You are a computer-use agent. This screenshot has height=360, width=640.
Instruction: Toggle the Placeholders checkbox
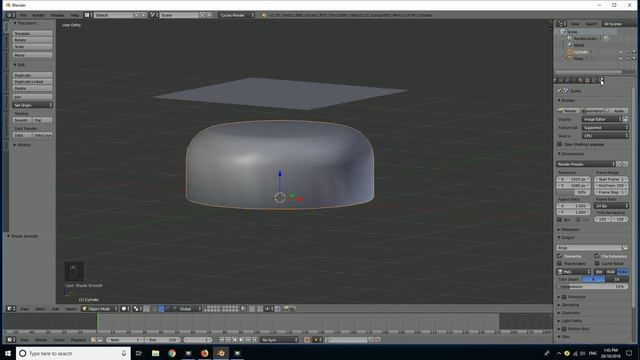(x=560, y=263)
